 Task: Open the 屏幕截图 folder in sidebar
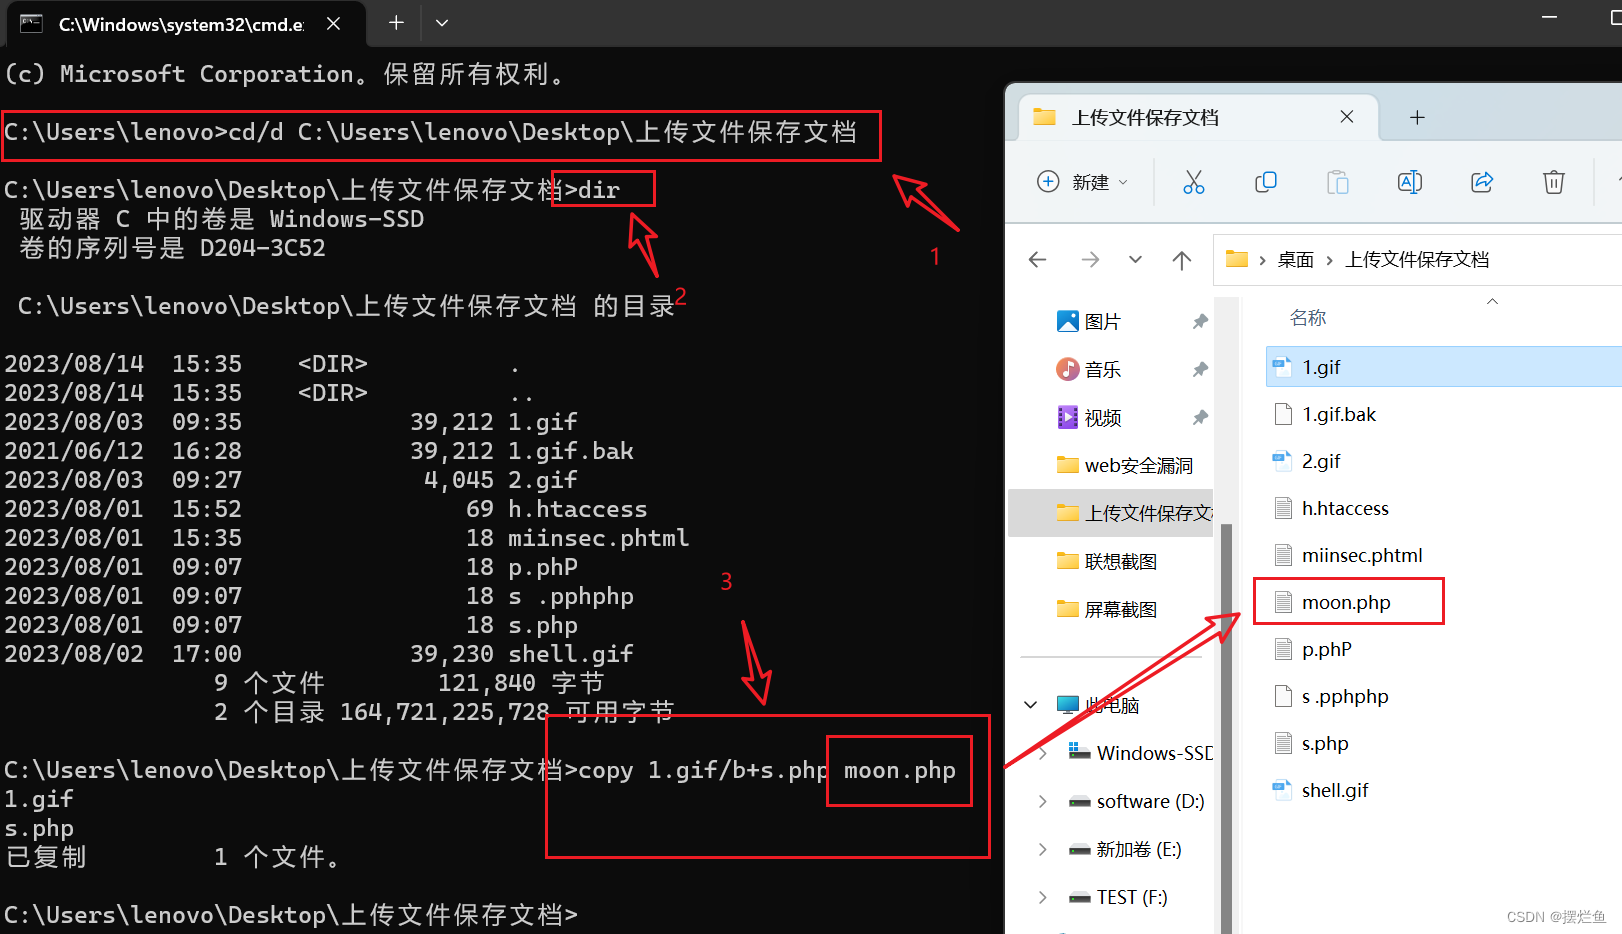[x=1106, y=609]
